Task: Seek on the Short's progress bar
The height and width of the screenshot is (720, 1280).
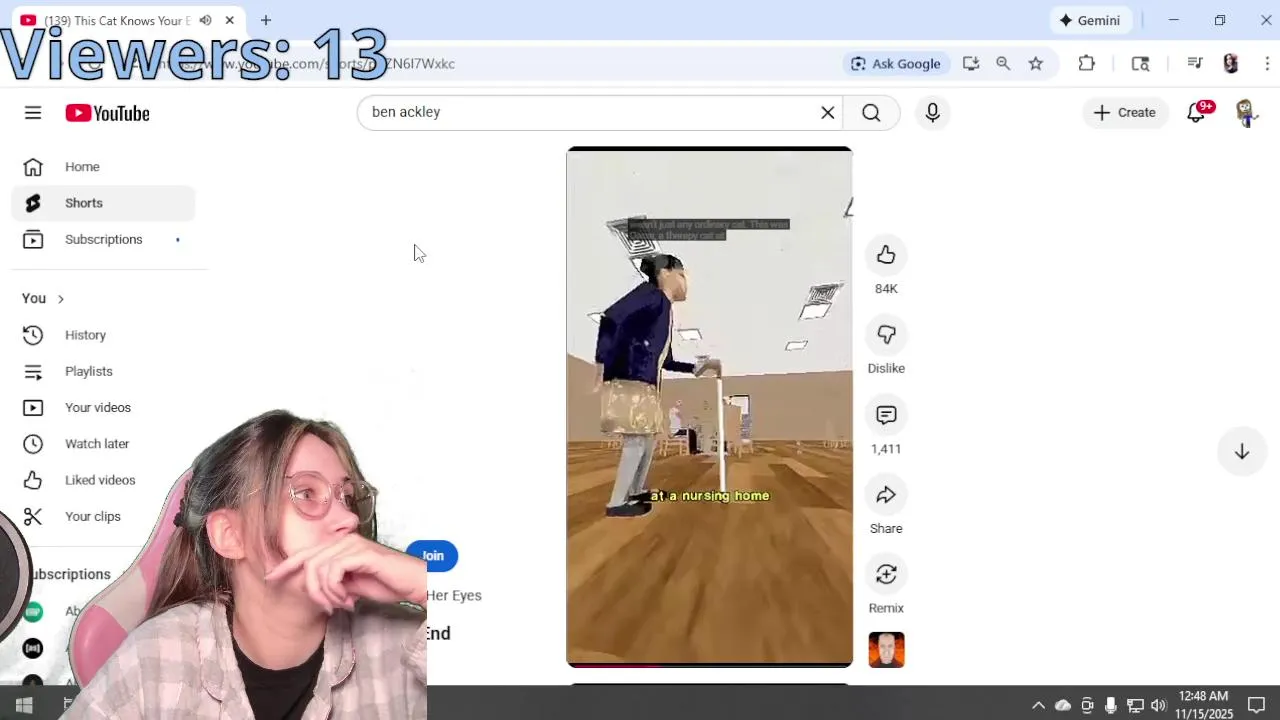Action: 709,665
